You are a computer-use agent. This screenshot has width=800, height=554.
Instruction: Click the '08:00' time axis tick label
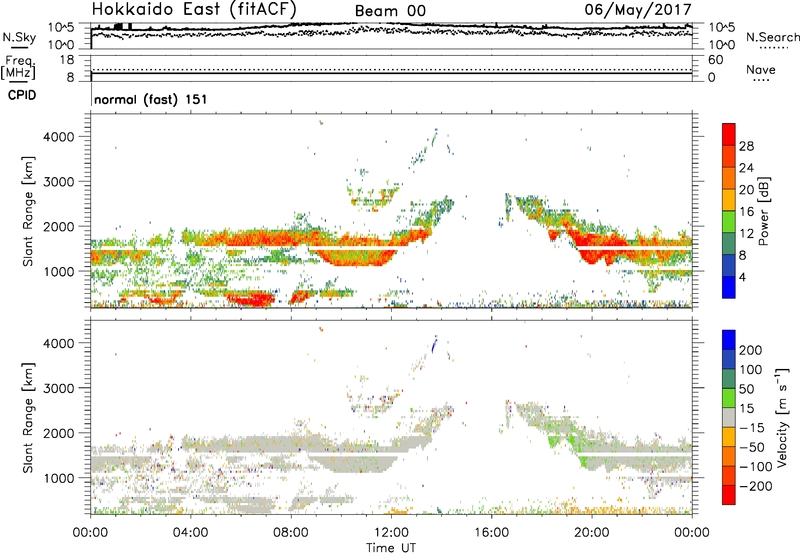291,533
